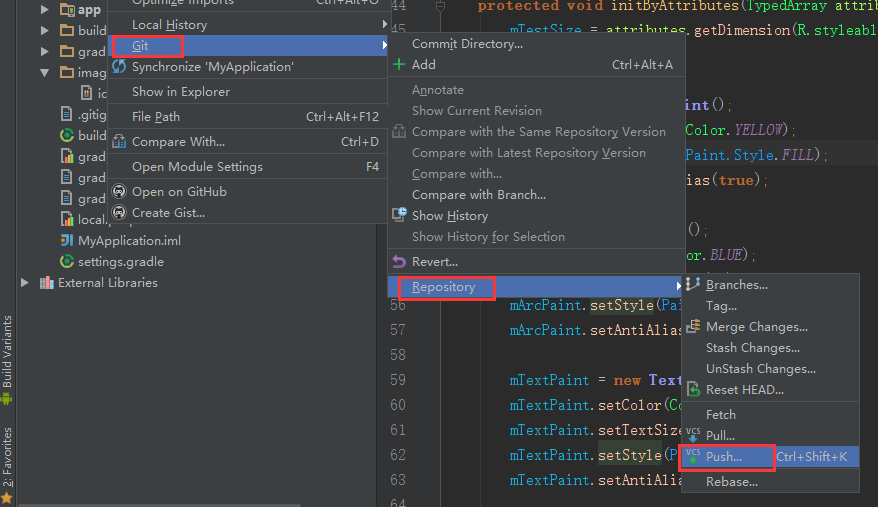878x507 pixels.
Task: Choose File Path menu entry
Action: pos(248,117)
